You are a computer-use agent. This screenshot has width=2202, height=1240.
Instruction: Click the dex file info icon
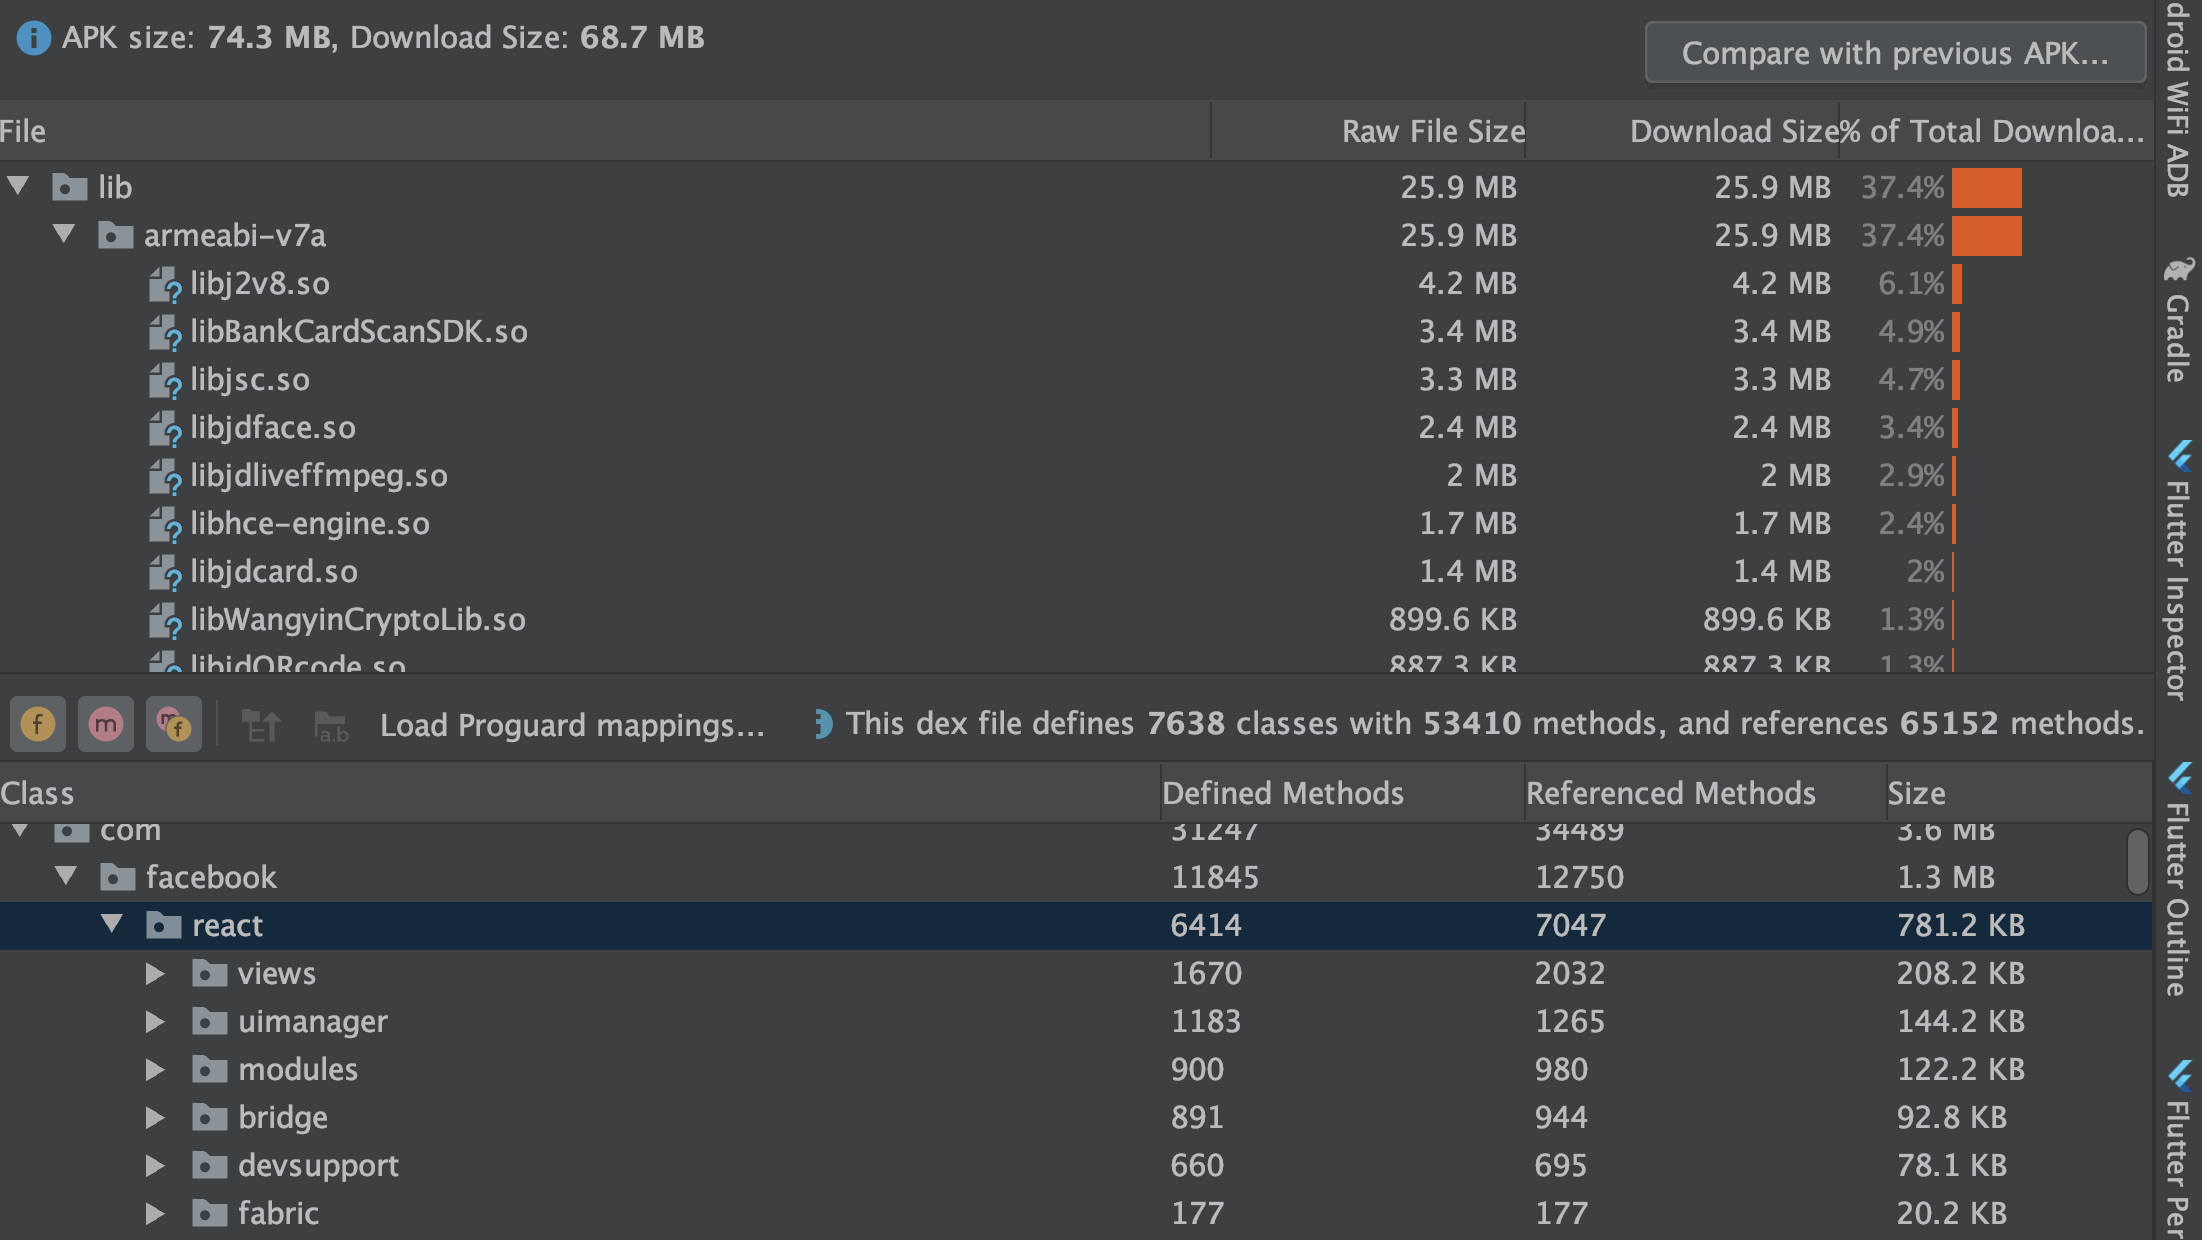click(822, 724)
